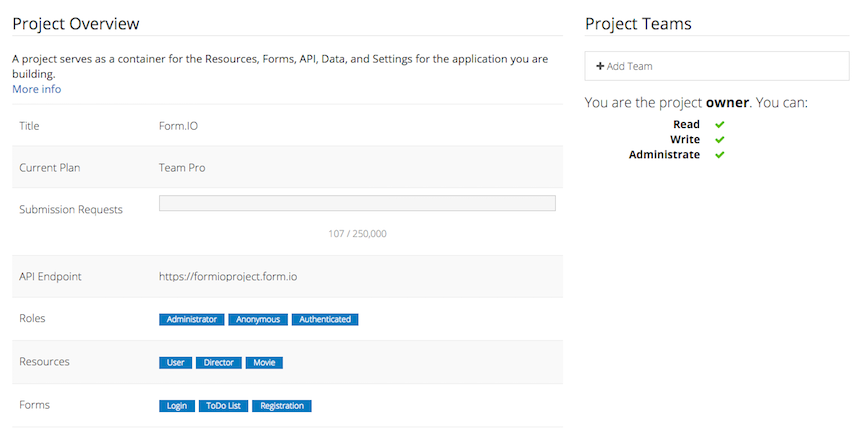Select the Movie resource tag

(x=264, y=363)
